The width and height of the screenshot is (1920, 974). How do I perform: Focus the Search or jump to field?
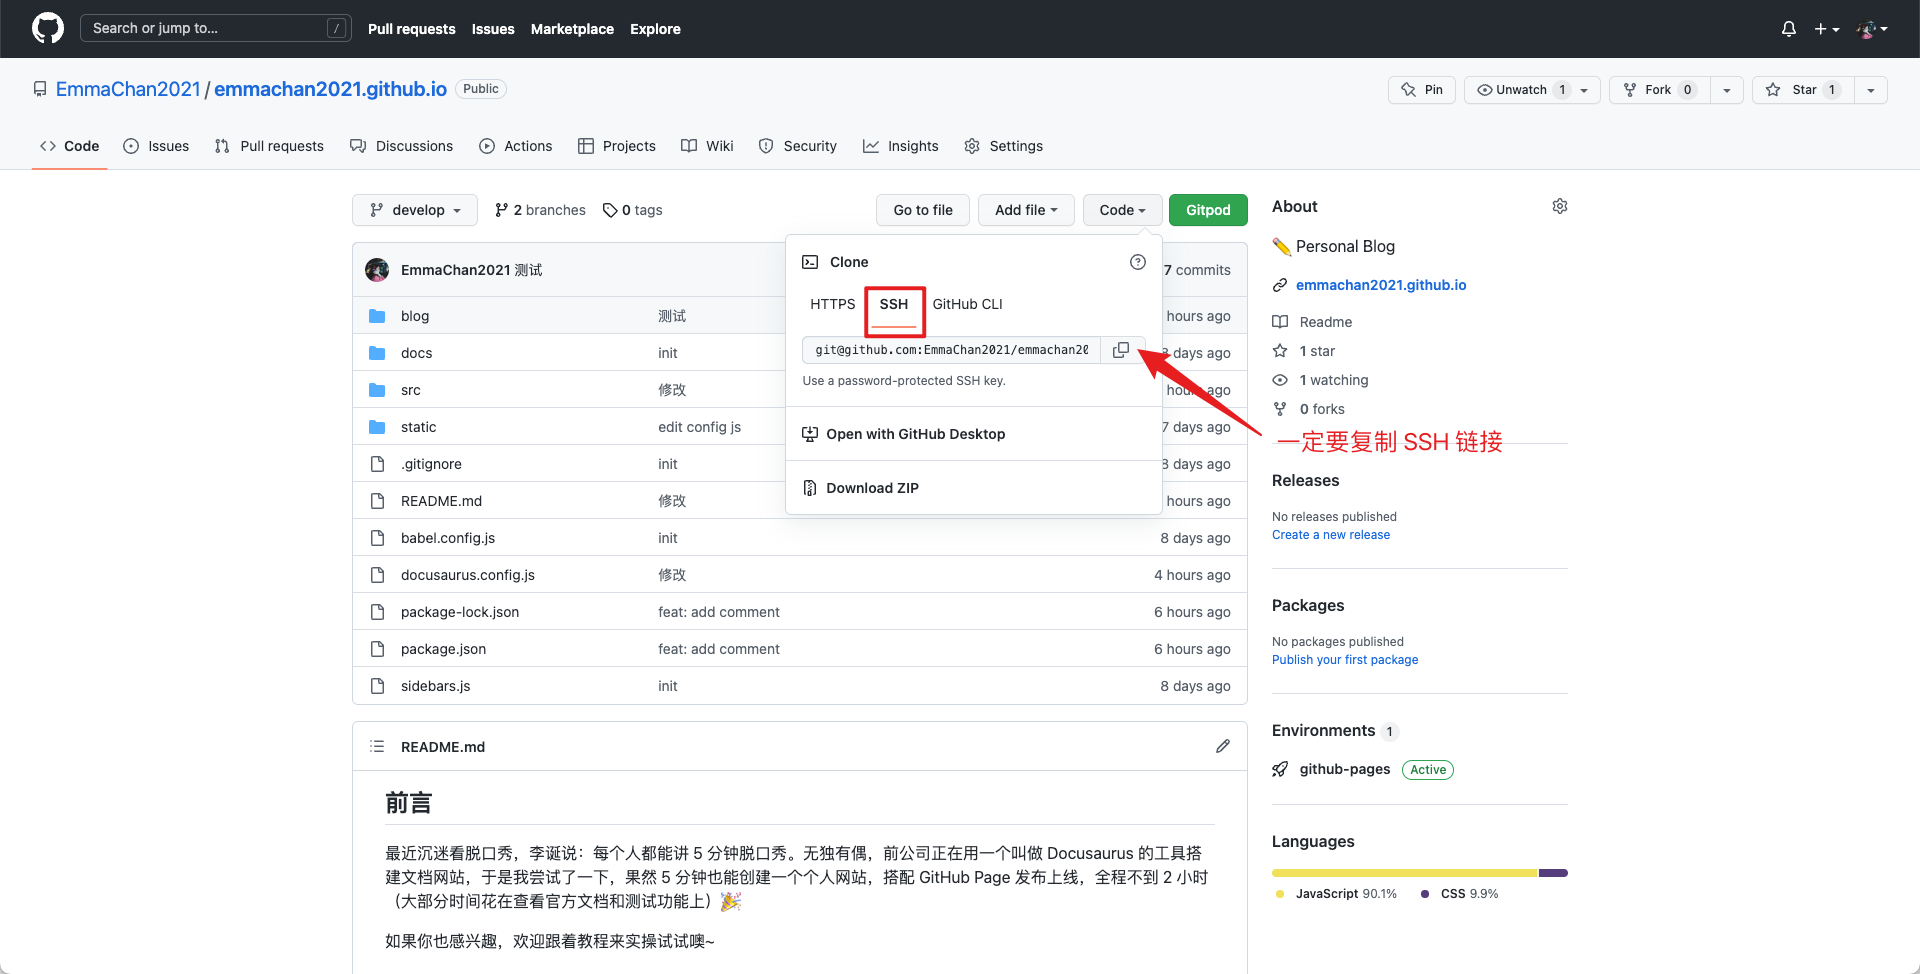click(216, 28)
